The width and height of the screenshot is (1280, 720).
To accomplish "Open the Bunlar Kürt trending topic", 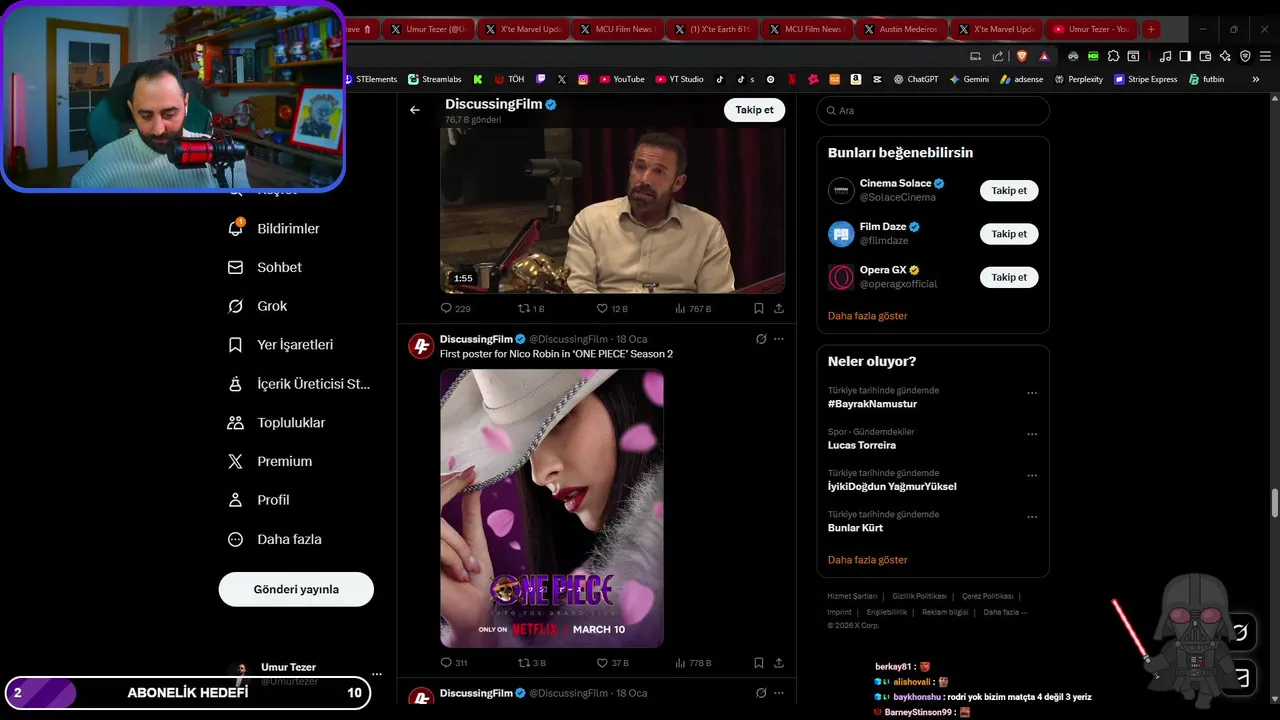I will click(x=855, y=528).
